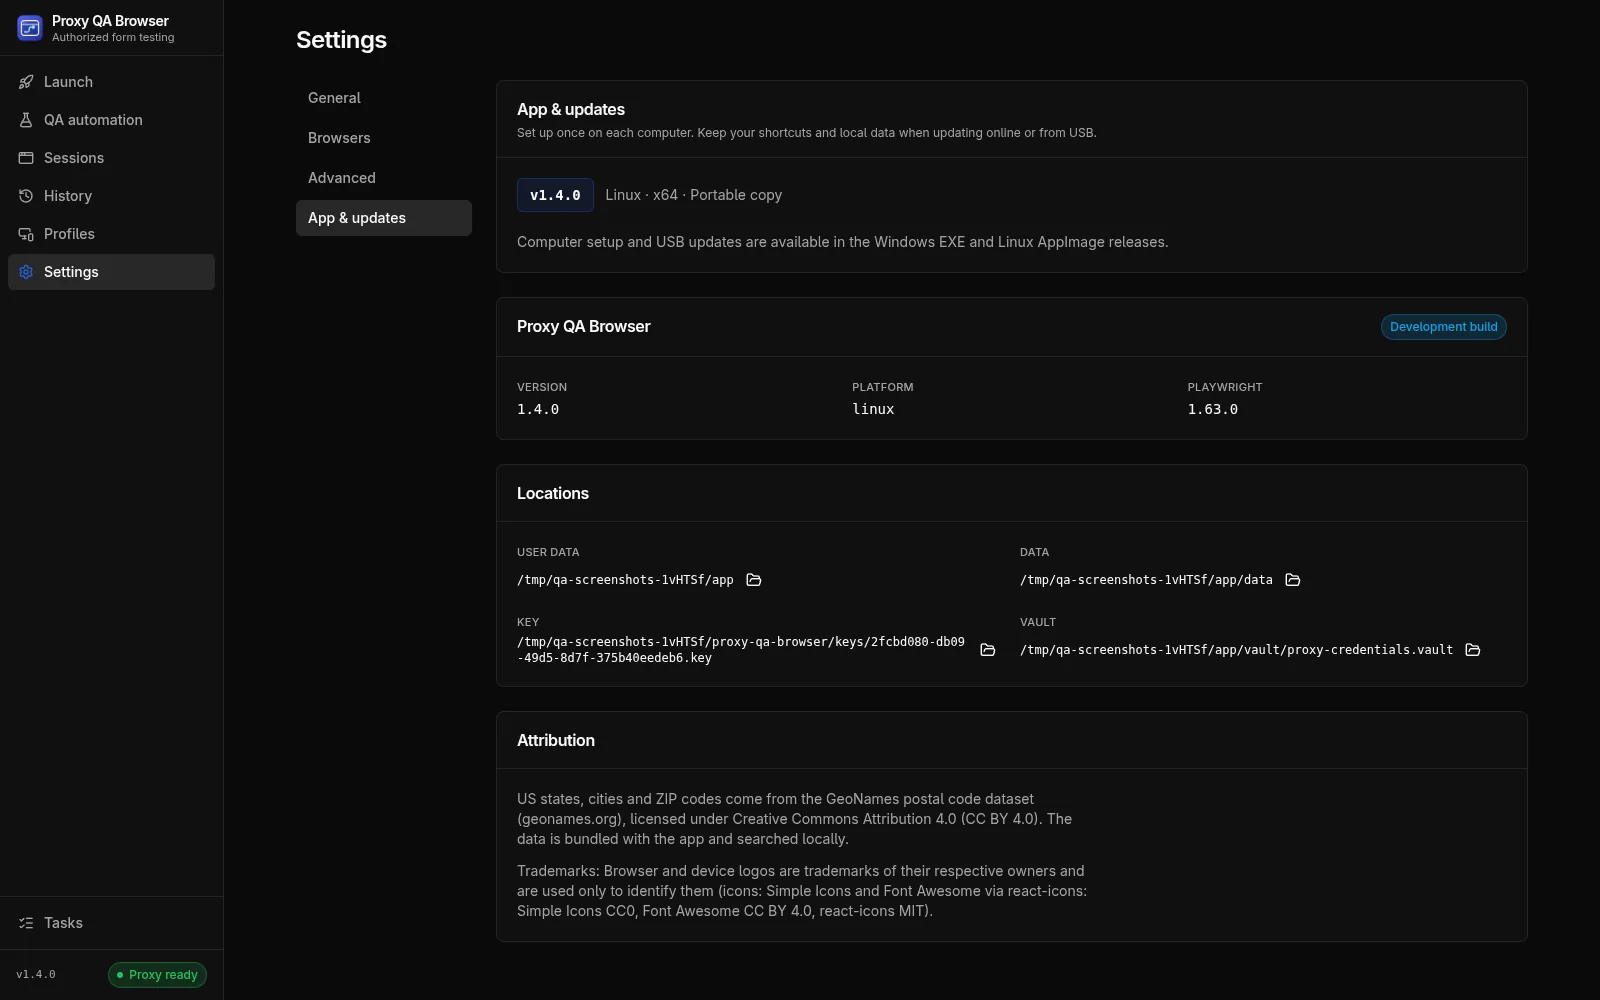Open the Data folder icon

point(1293,580)
